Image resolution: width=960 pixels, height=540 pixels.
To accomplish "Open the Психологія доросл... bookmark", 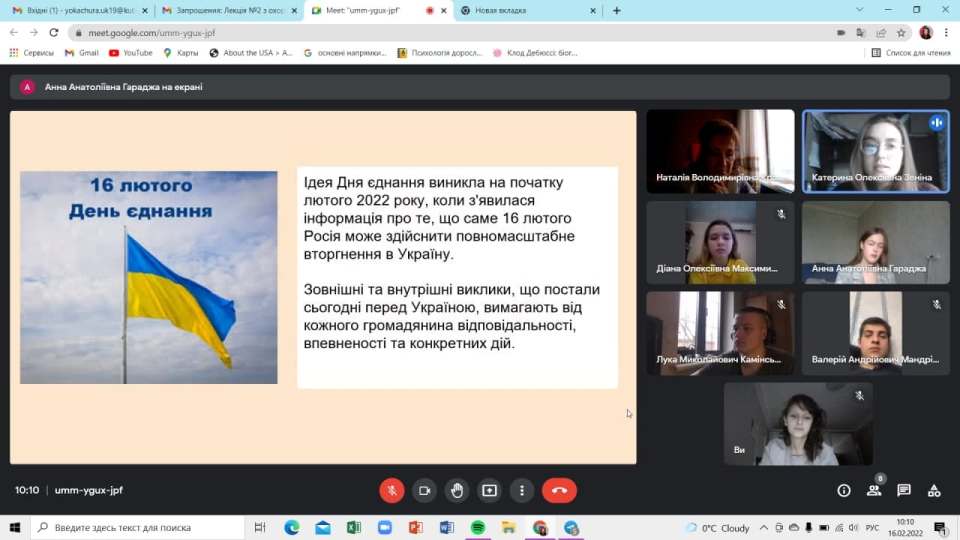I will pos(440,53).
